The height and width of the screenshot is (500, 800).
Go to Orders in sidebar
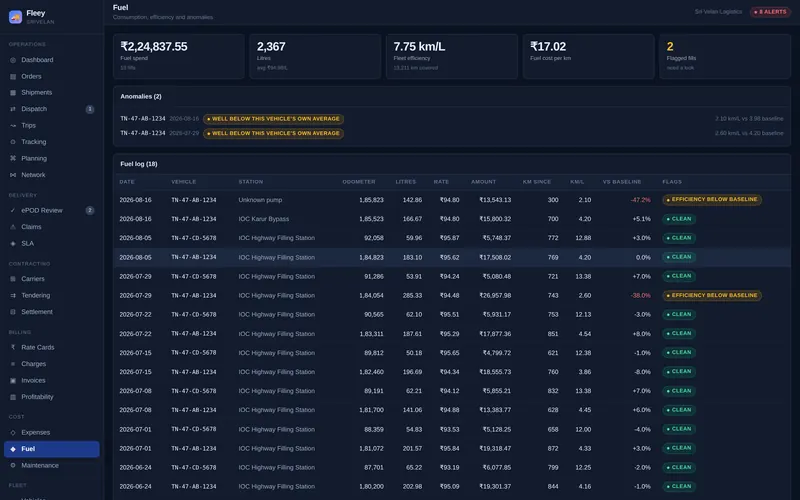52,77
